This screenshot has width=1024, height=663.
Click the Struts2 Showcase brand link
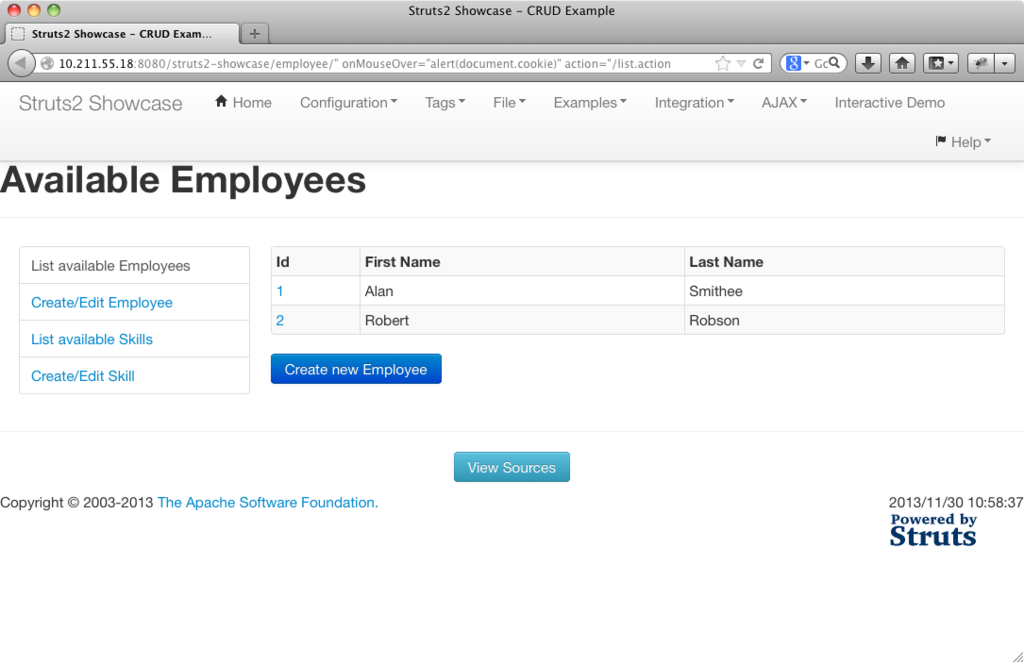coord(101,103)
